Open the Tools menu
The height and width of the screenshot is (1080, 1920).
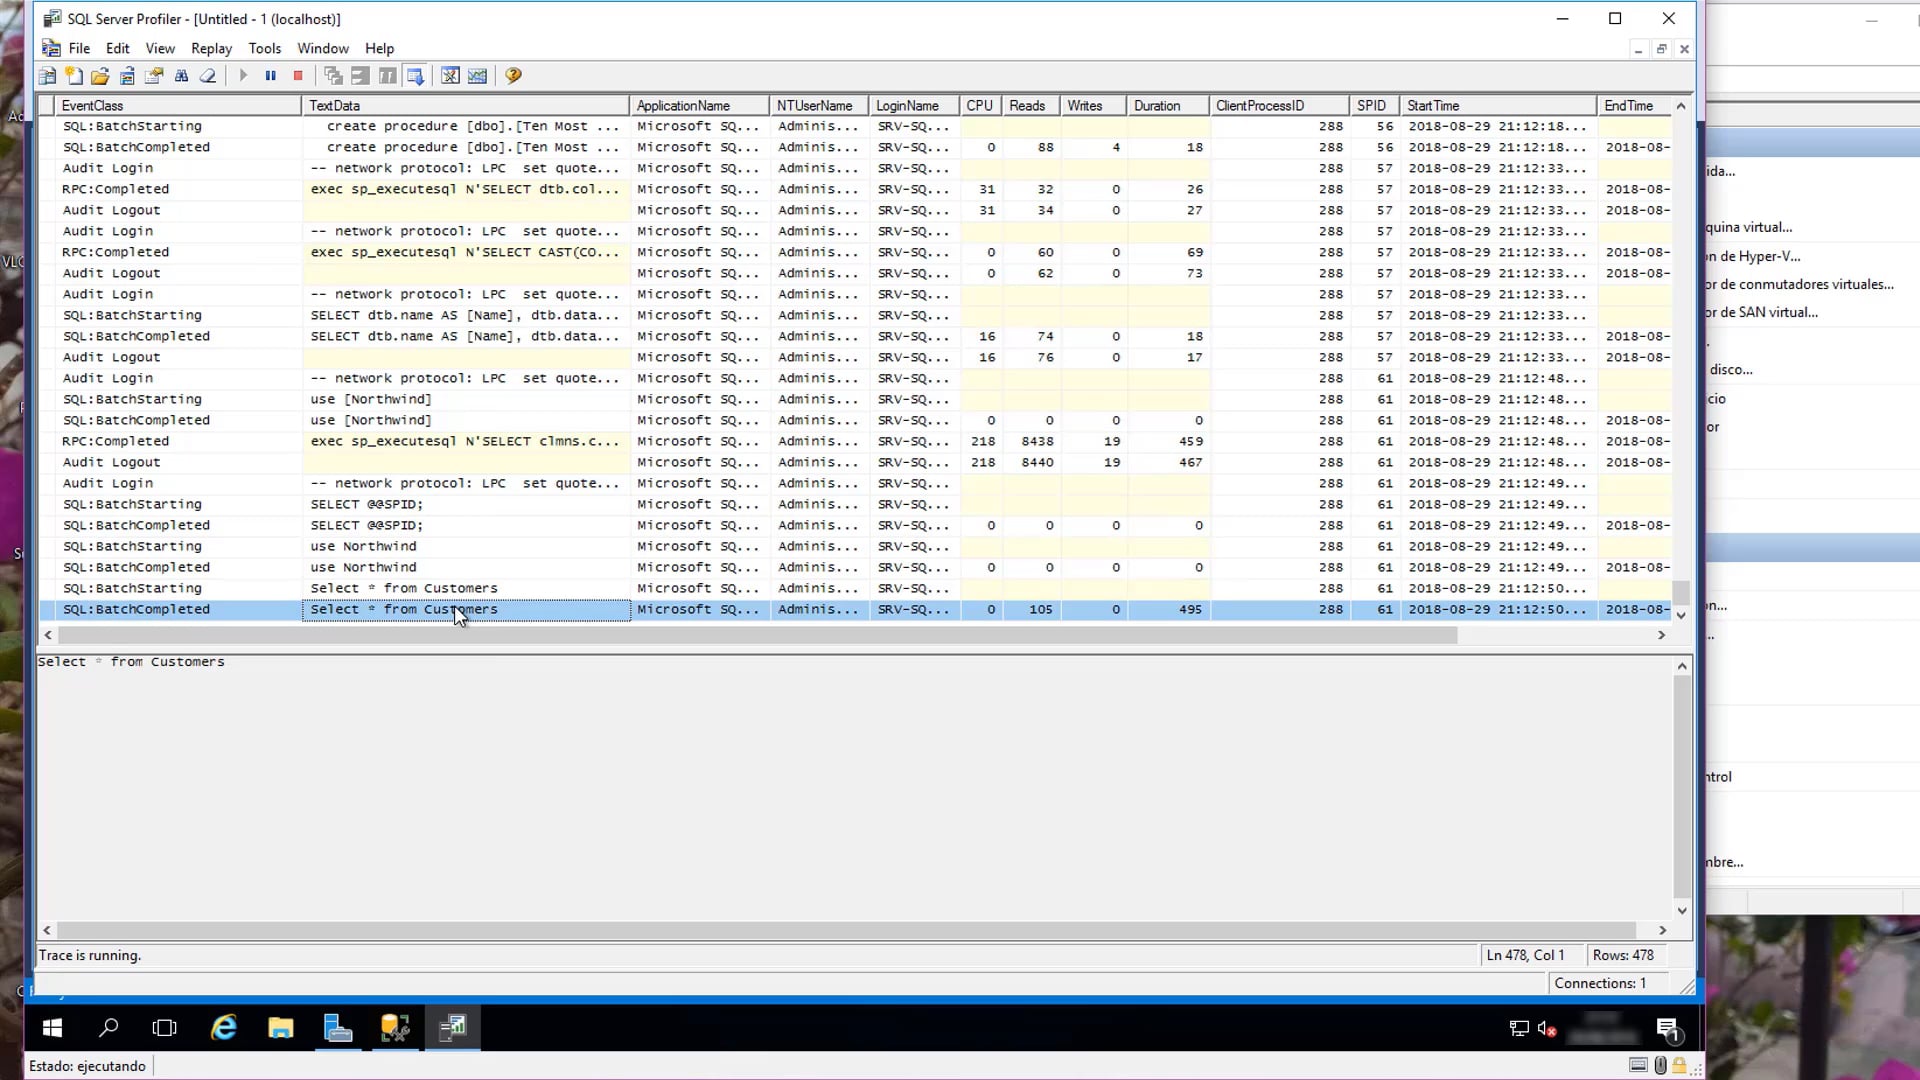[x=264, y=48]
